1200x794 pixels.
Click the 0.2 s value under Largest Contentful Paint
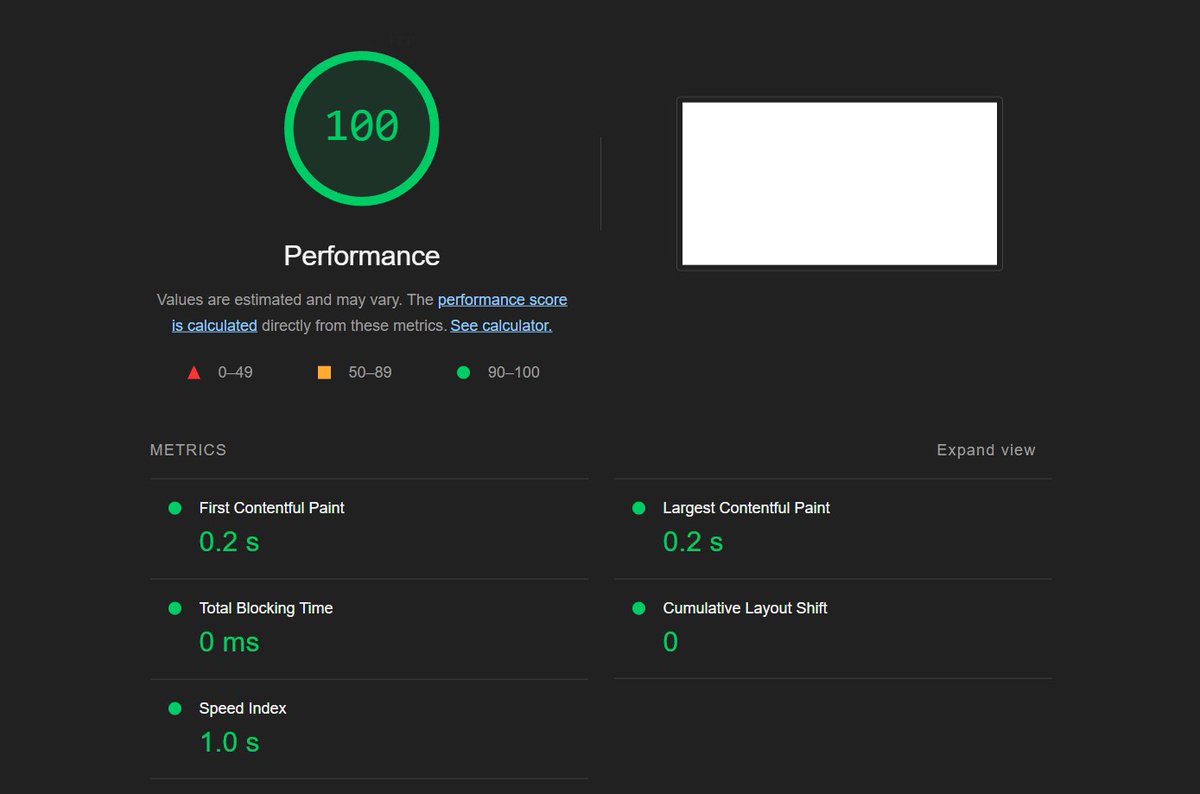coord(693,542)
